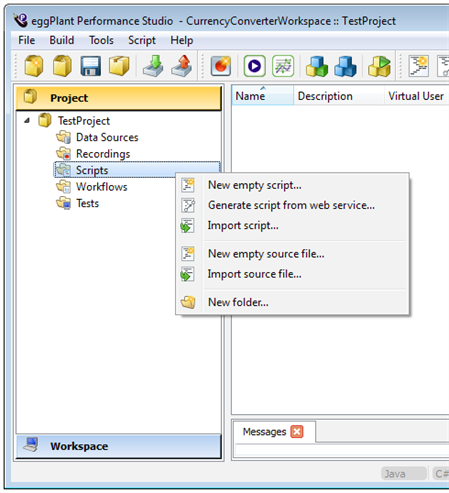
Task: Click the first colored blocks build icon
Action: pyautogui.click(x=317, y=66)
